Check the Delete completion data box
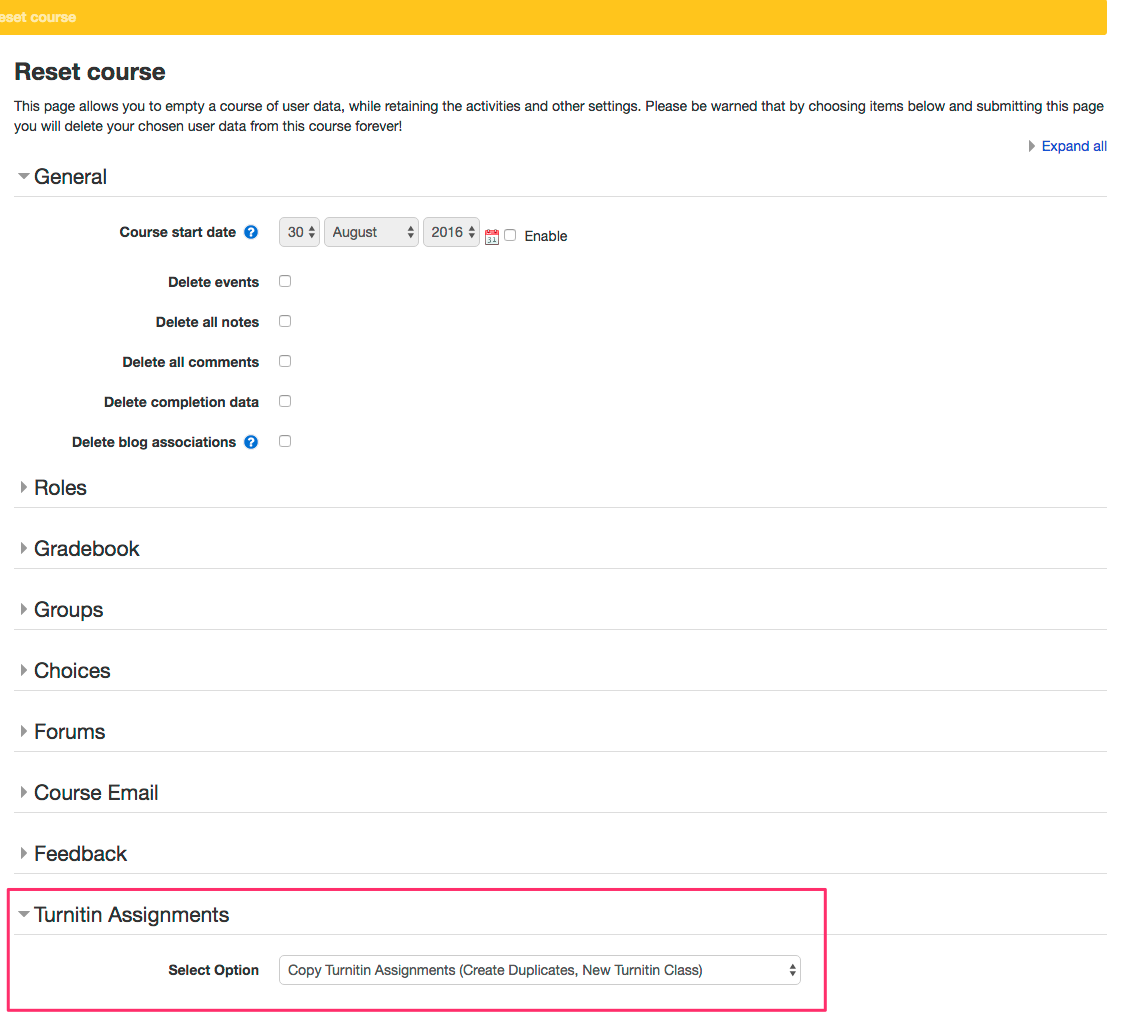The image size is (1126, 1020). click(285, 401)
